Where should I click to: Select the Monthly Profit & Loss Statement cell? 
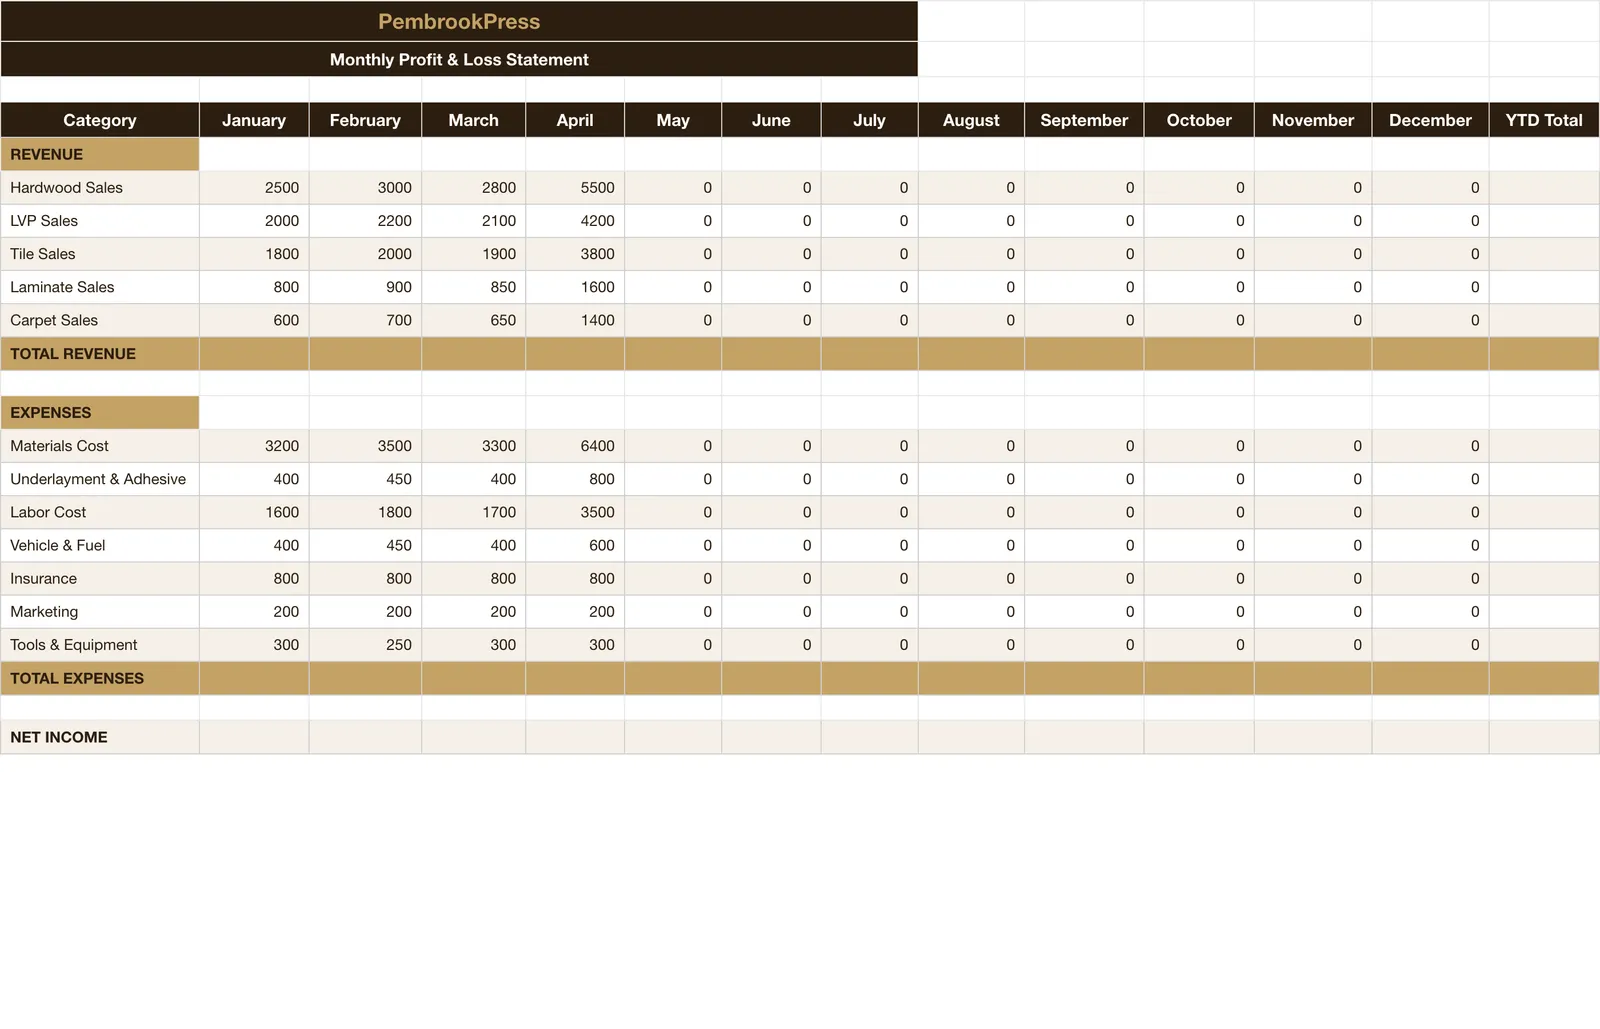pos(459,59)
